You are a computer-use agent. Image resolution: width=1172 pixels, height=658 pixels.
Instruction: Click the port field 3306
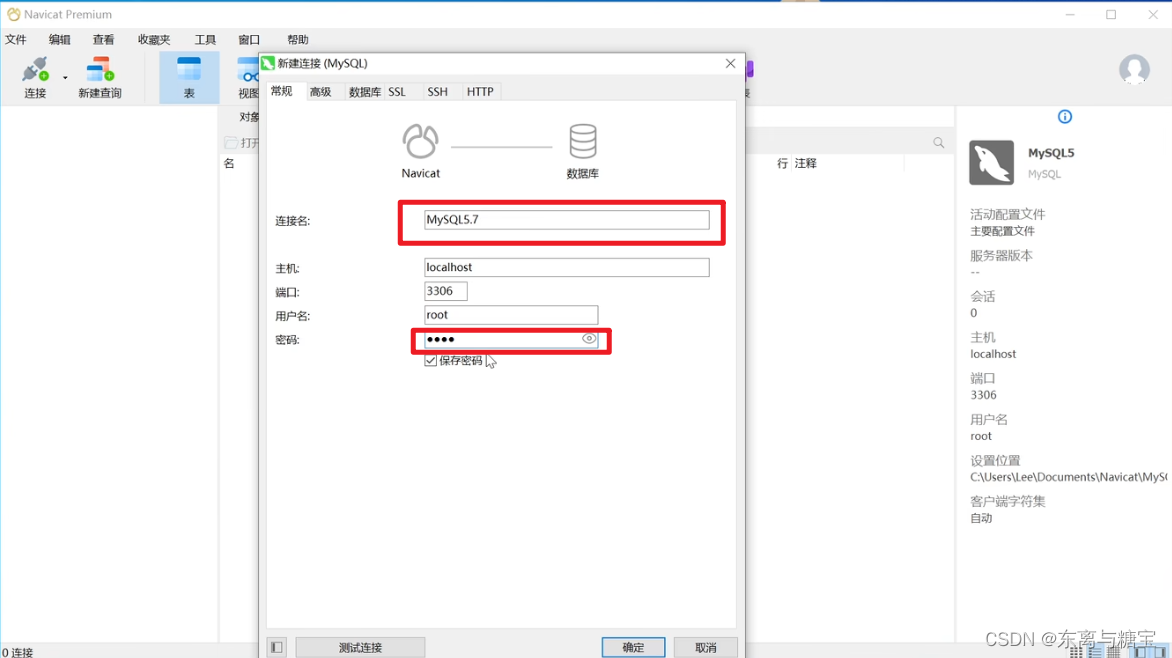pyautogui.click(x=445, y=291)
